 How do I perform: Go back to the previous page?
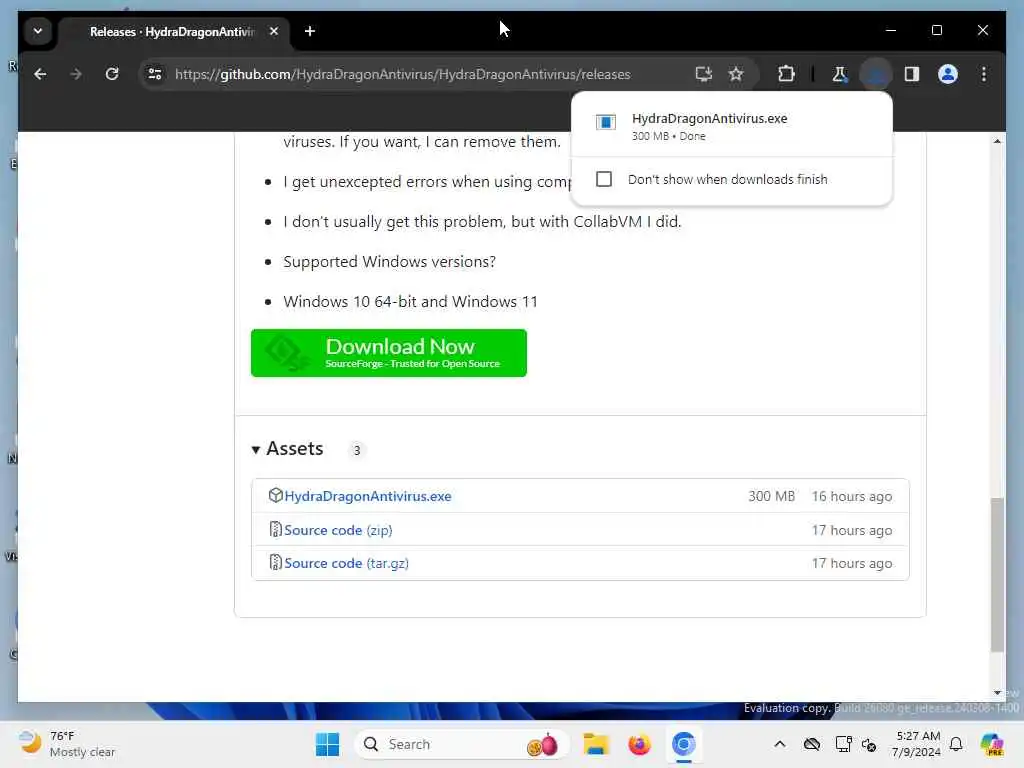point(40,74)
